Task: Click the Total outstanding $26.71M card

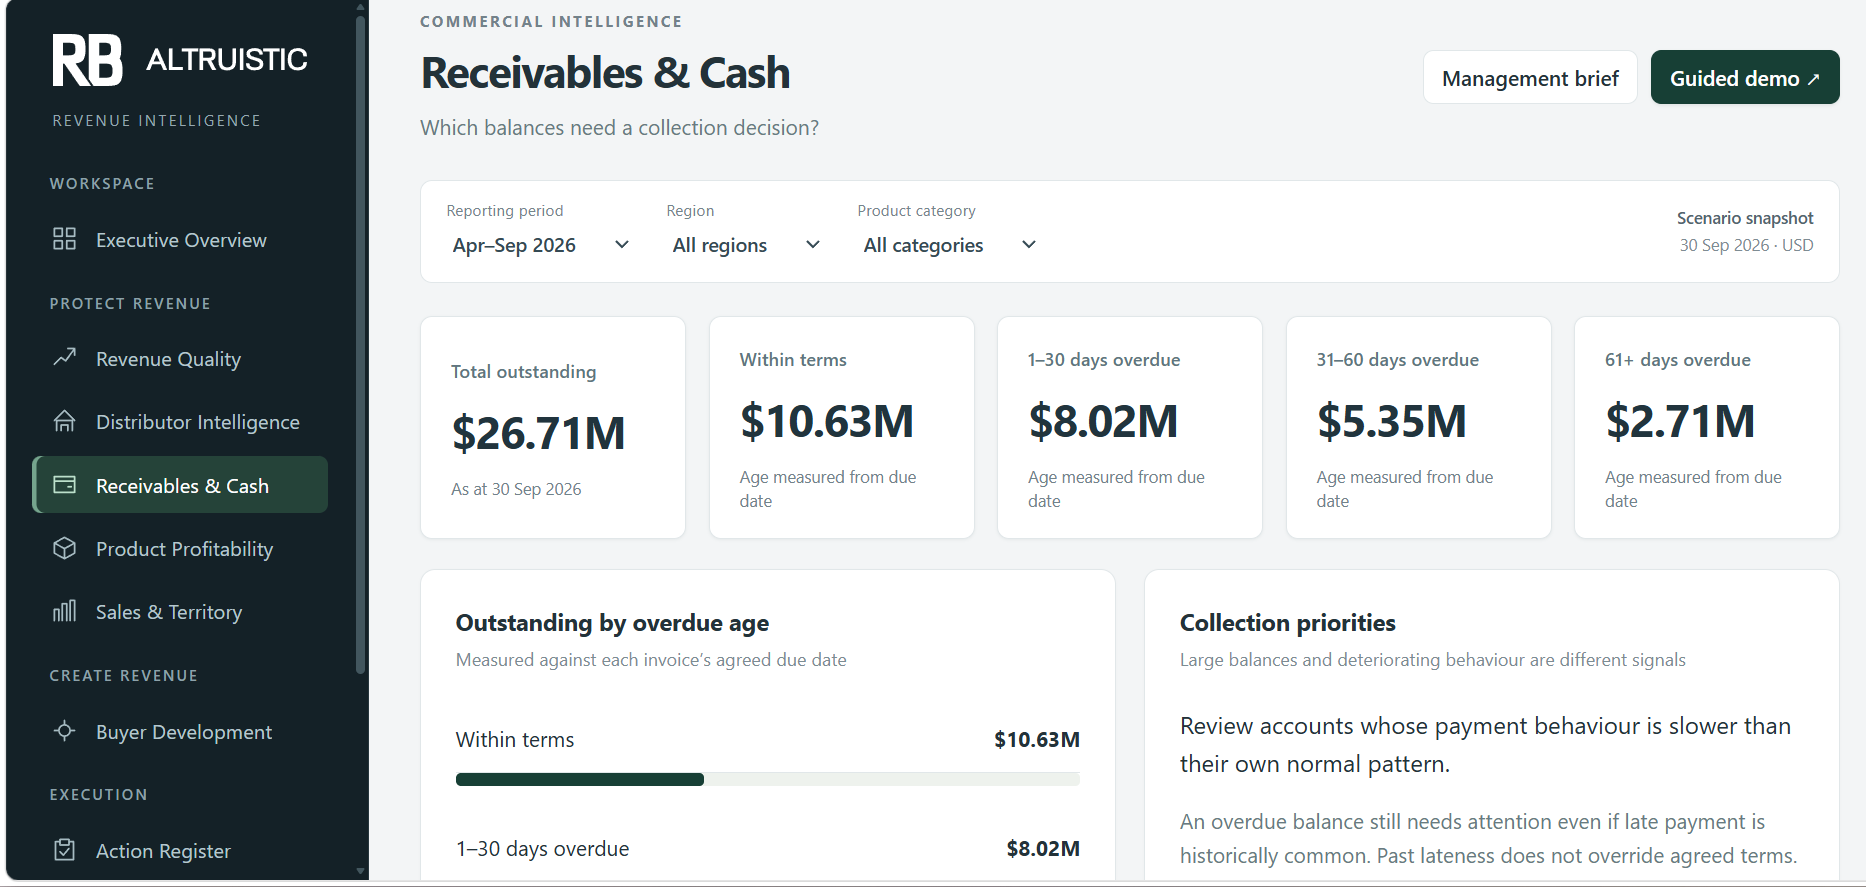Action: click(x=553, y=428)
